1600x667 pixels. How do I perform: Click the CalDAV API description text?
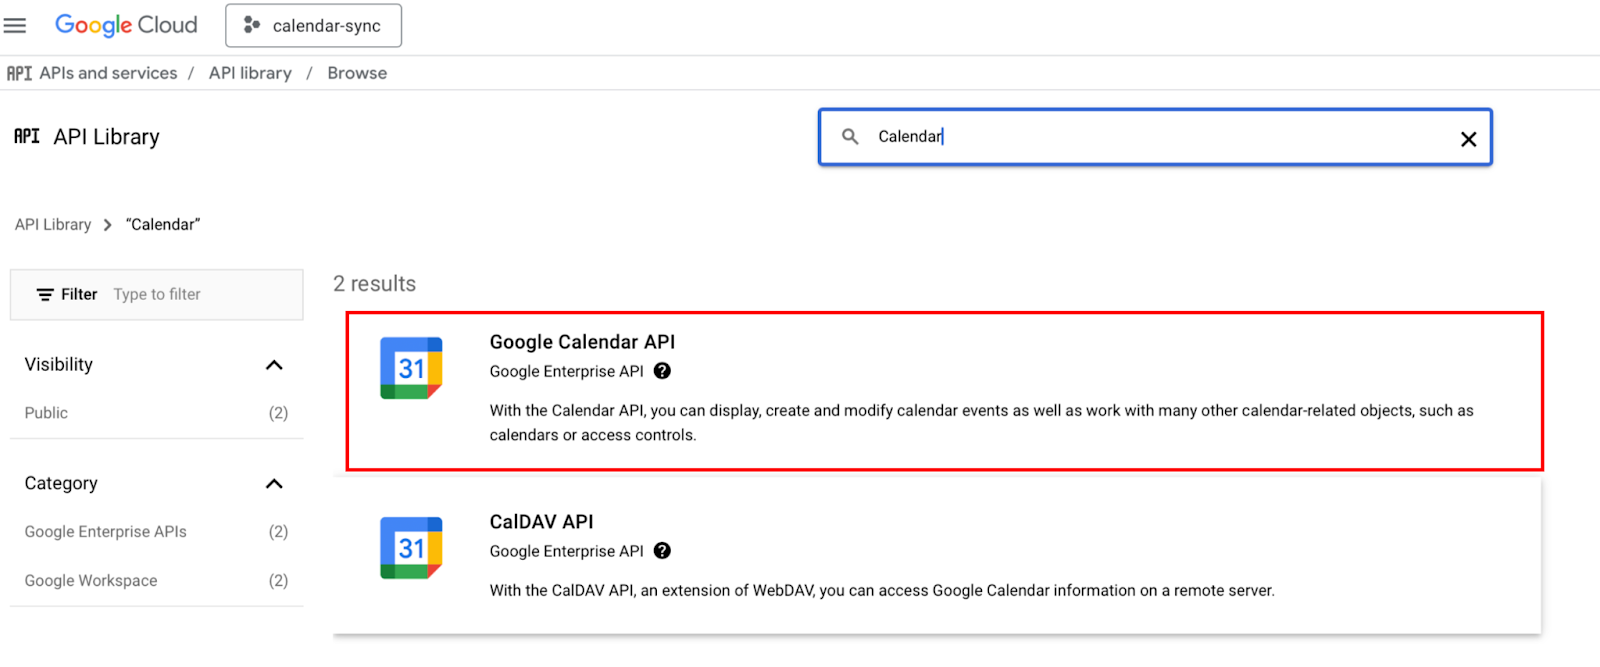pyautogui.click(x=882, y=591)
